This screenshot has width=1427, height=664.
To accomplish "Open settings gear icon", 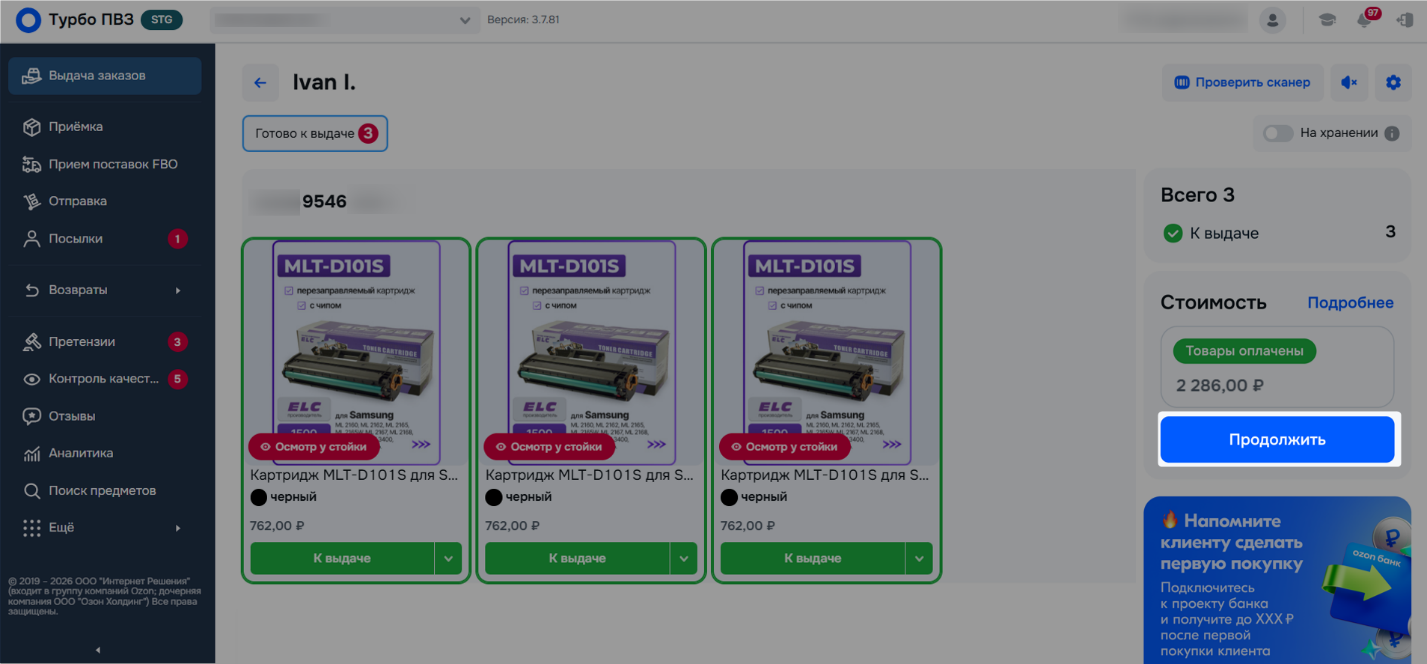I will (1393, 83).
